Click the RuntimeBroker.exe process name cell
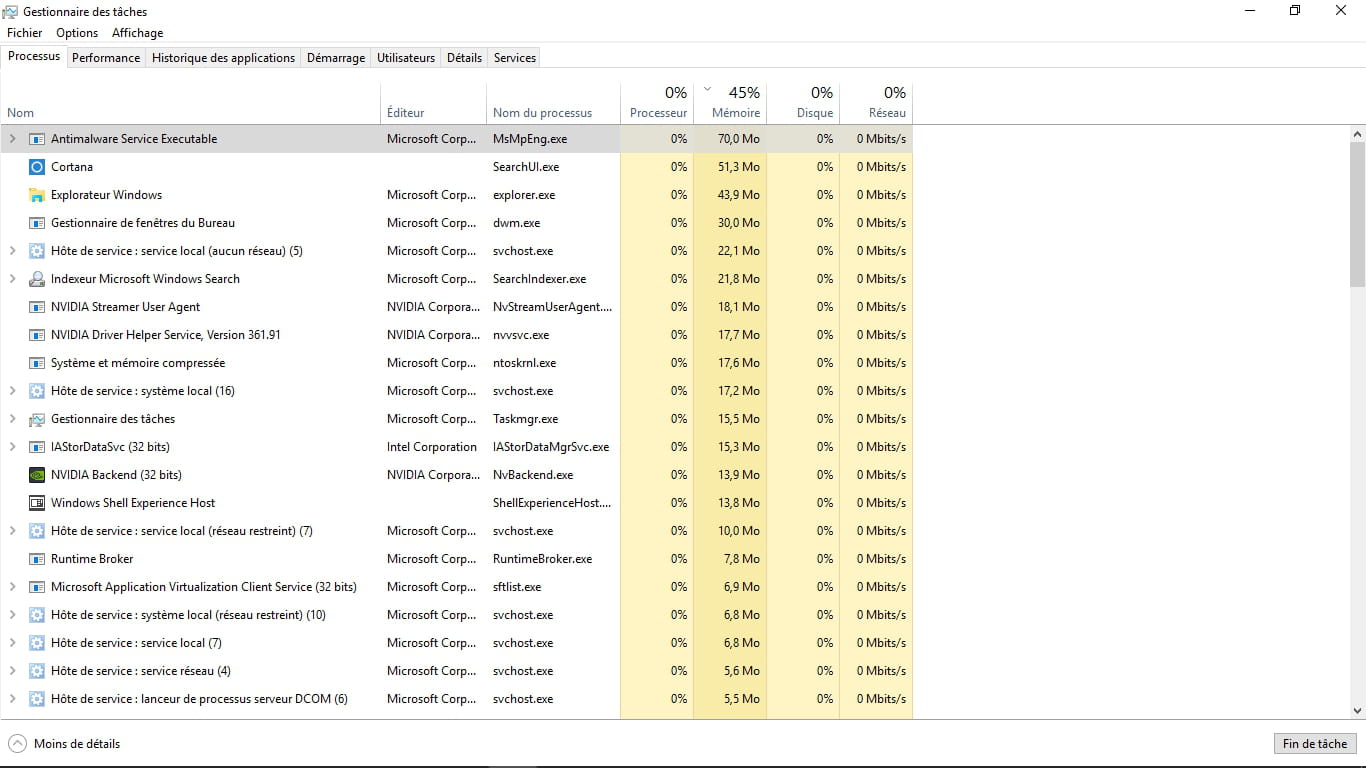The width and height of the screenshot is (1366, 768). point(553,559)
